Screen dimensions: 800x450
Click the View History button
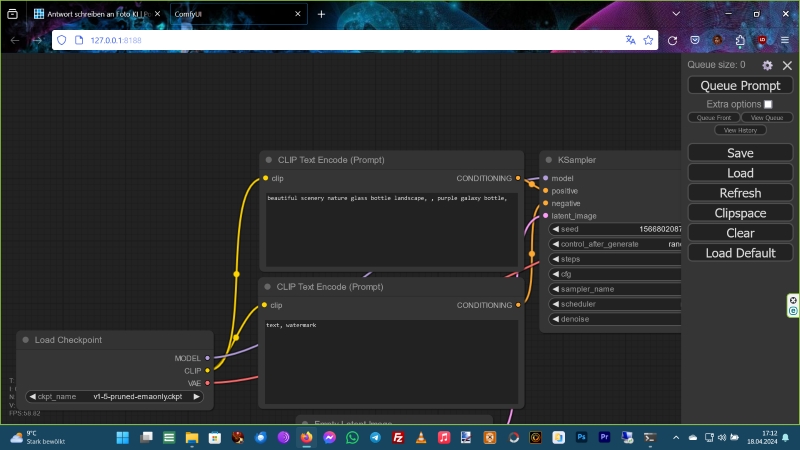[x=740, y=130]
